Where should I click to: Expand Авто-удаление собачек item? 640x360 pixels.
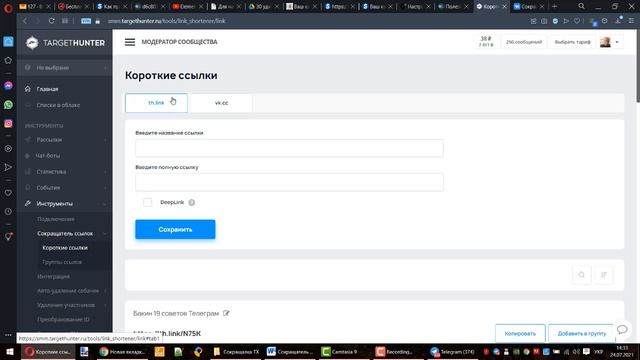click(x=68, y=291)
